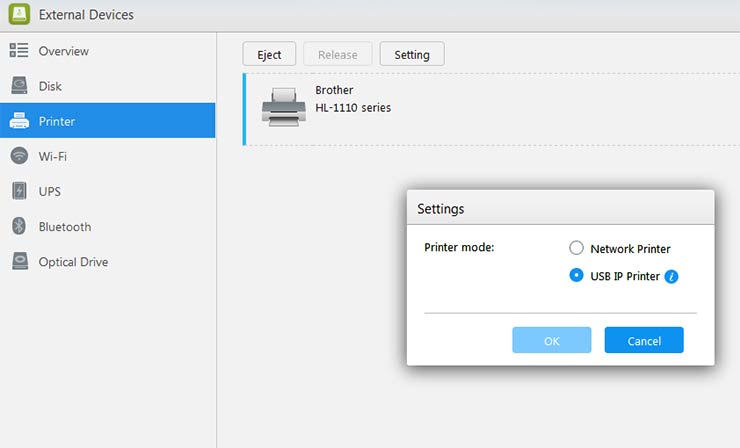The height and width of the screenshot is (448, 740).
Task: Click the Overview list icon in sidebar
Action: point(19,51)
